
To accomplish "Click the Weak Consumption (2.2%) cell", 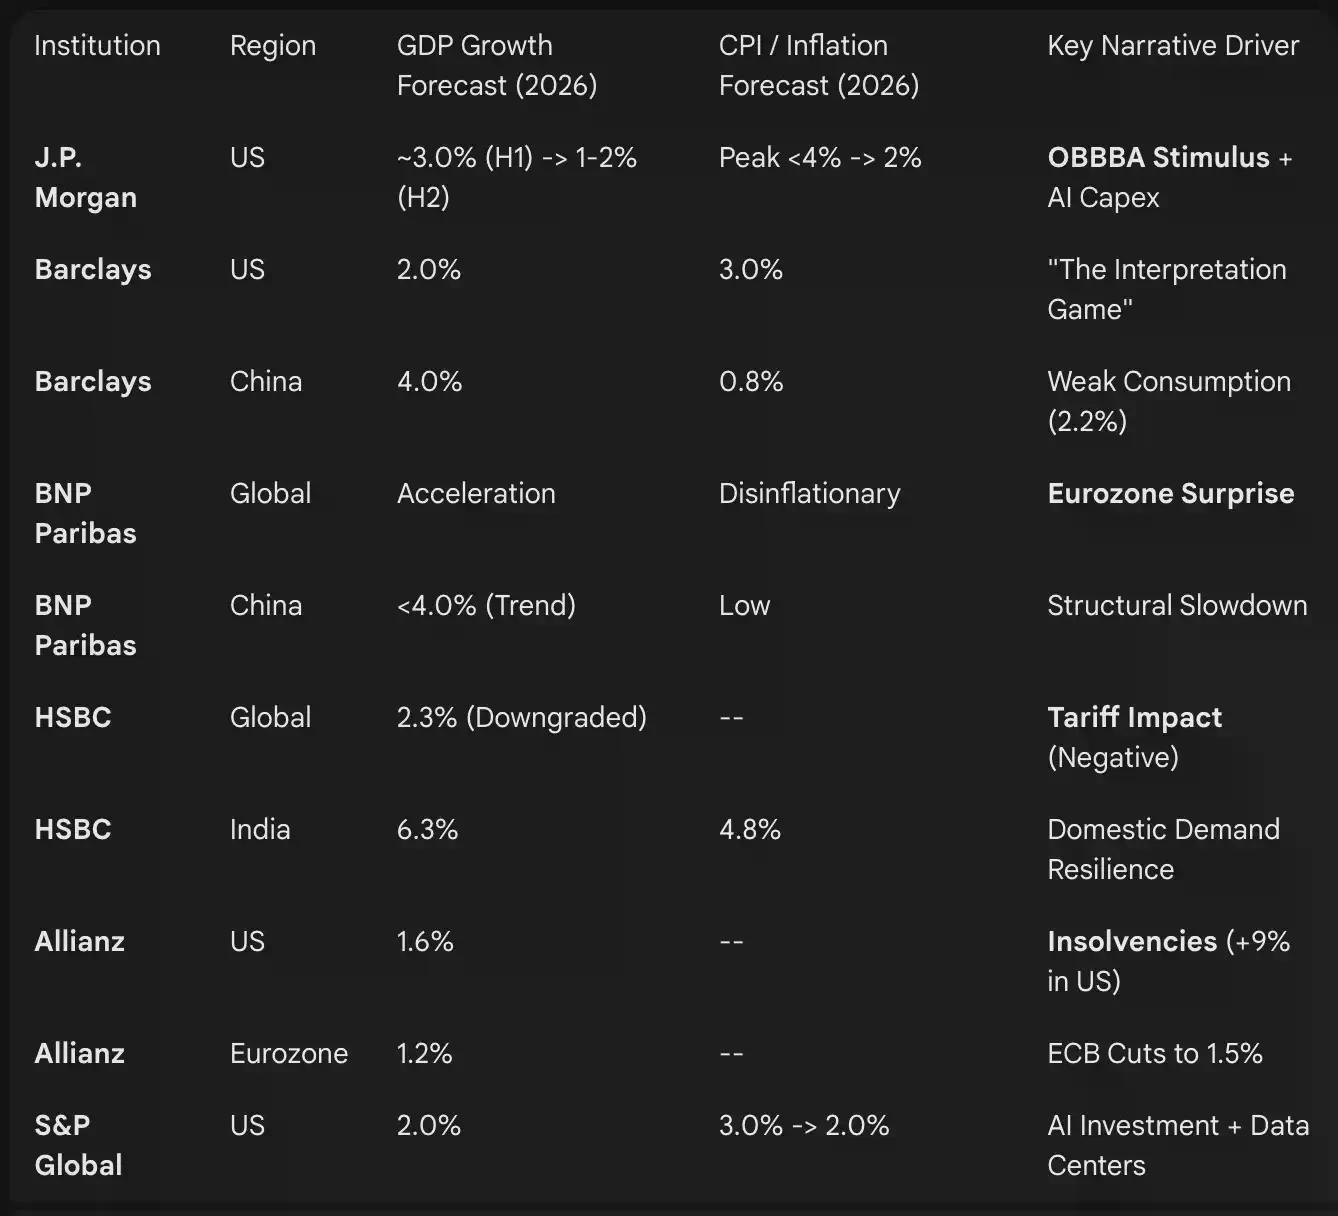I will pyautogui.click(x=1168, y=401).
